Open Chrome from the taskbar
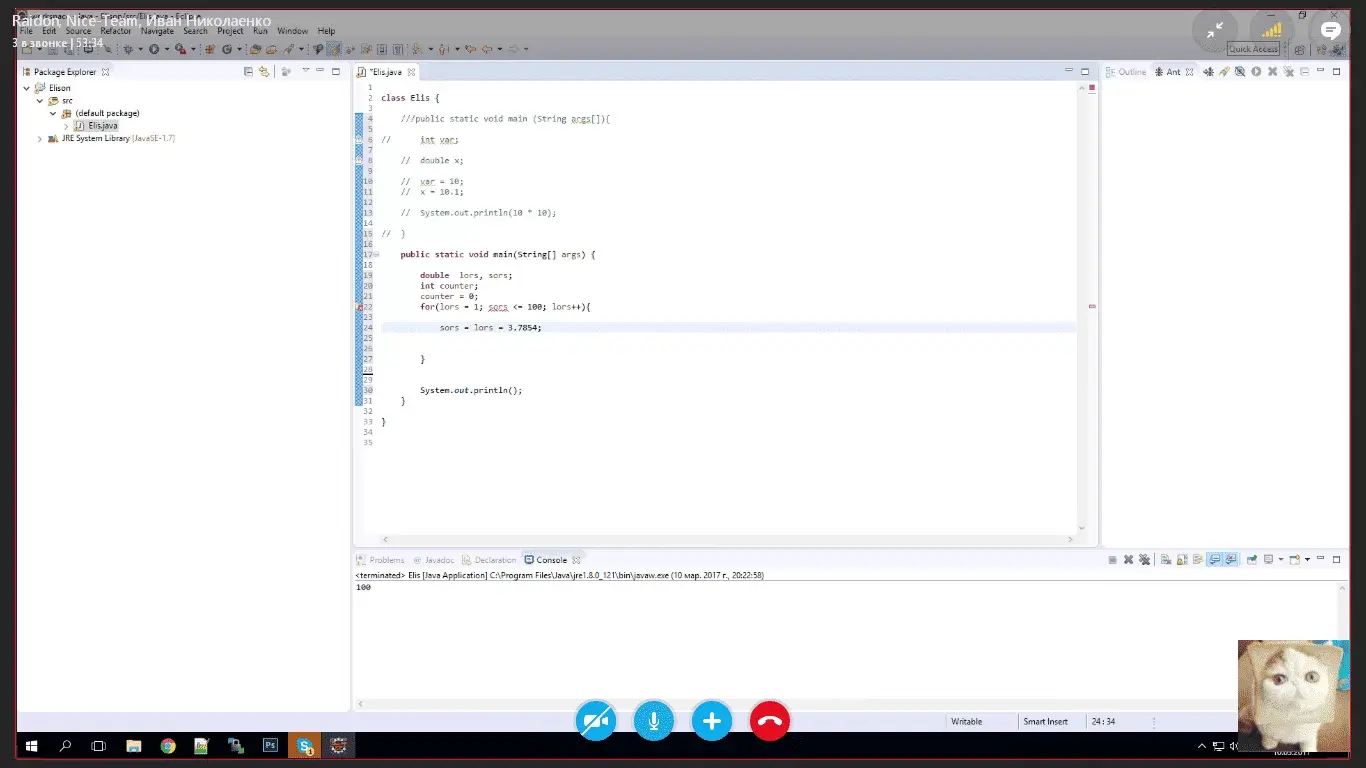Viewport: 1366px width, 768px height. (168, 746)
